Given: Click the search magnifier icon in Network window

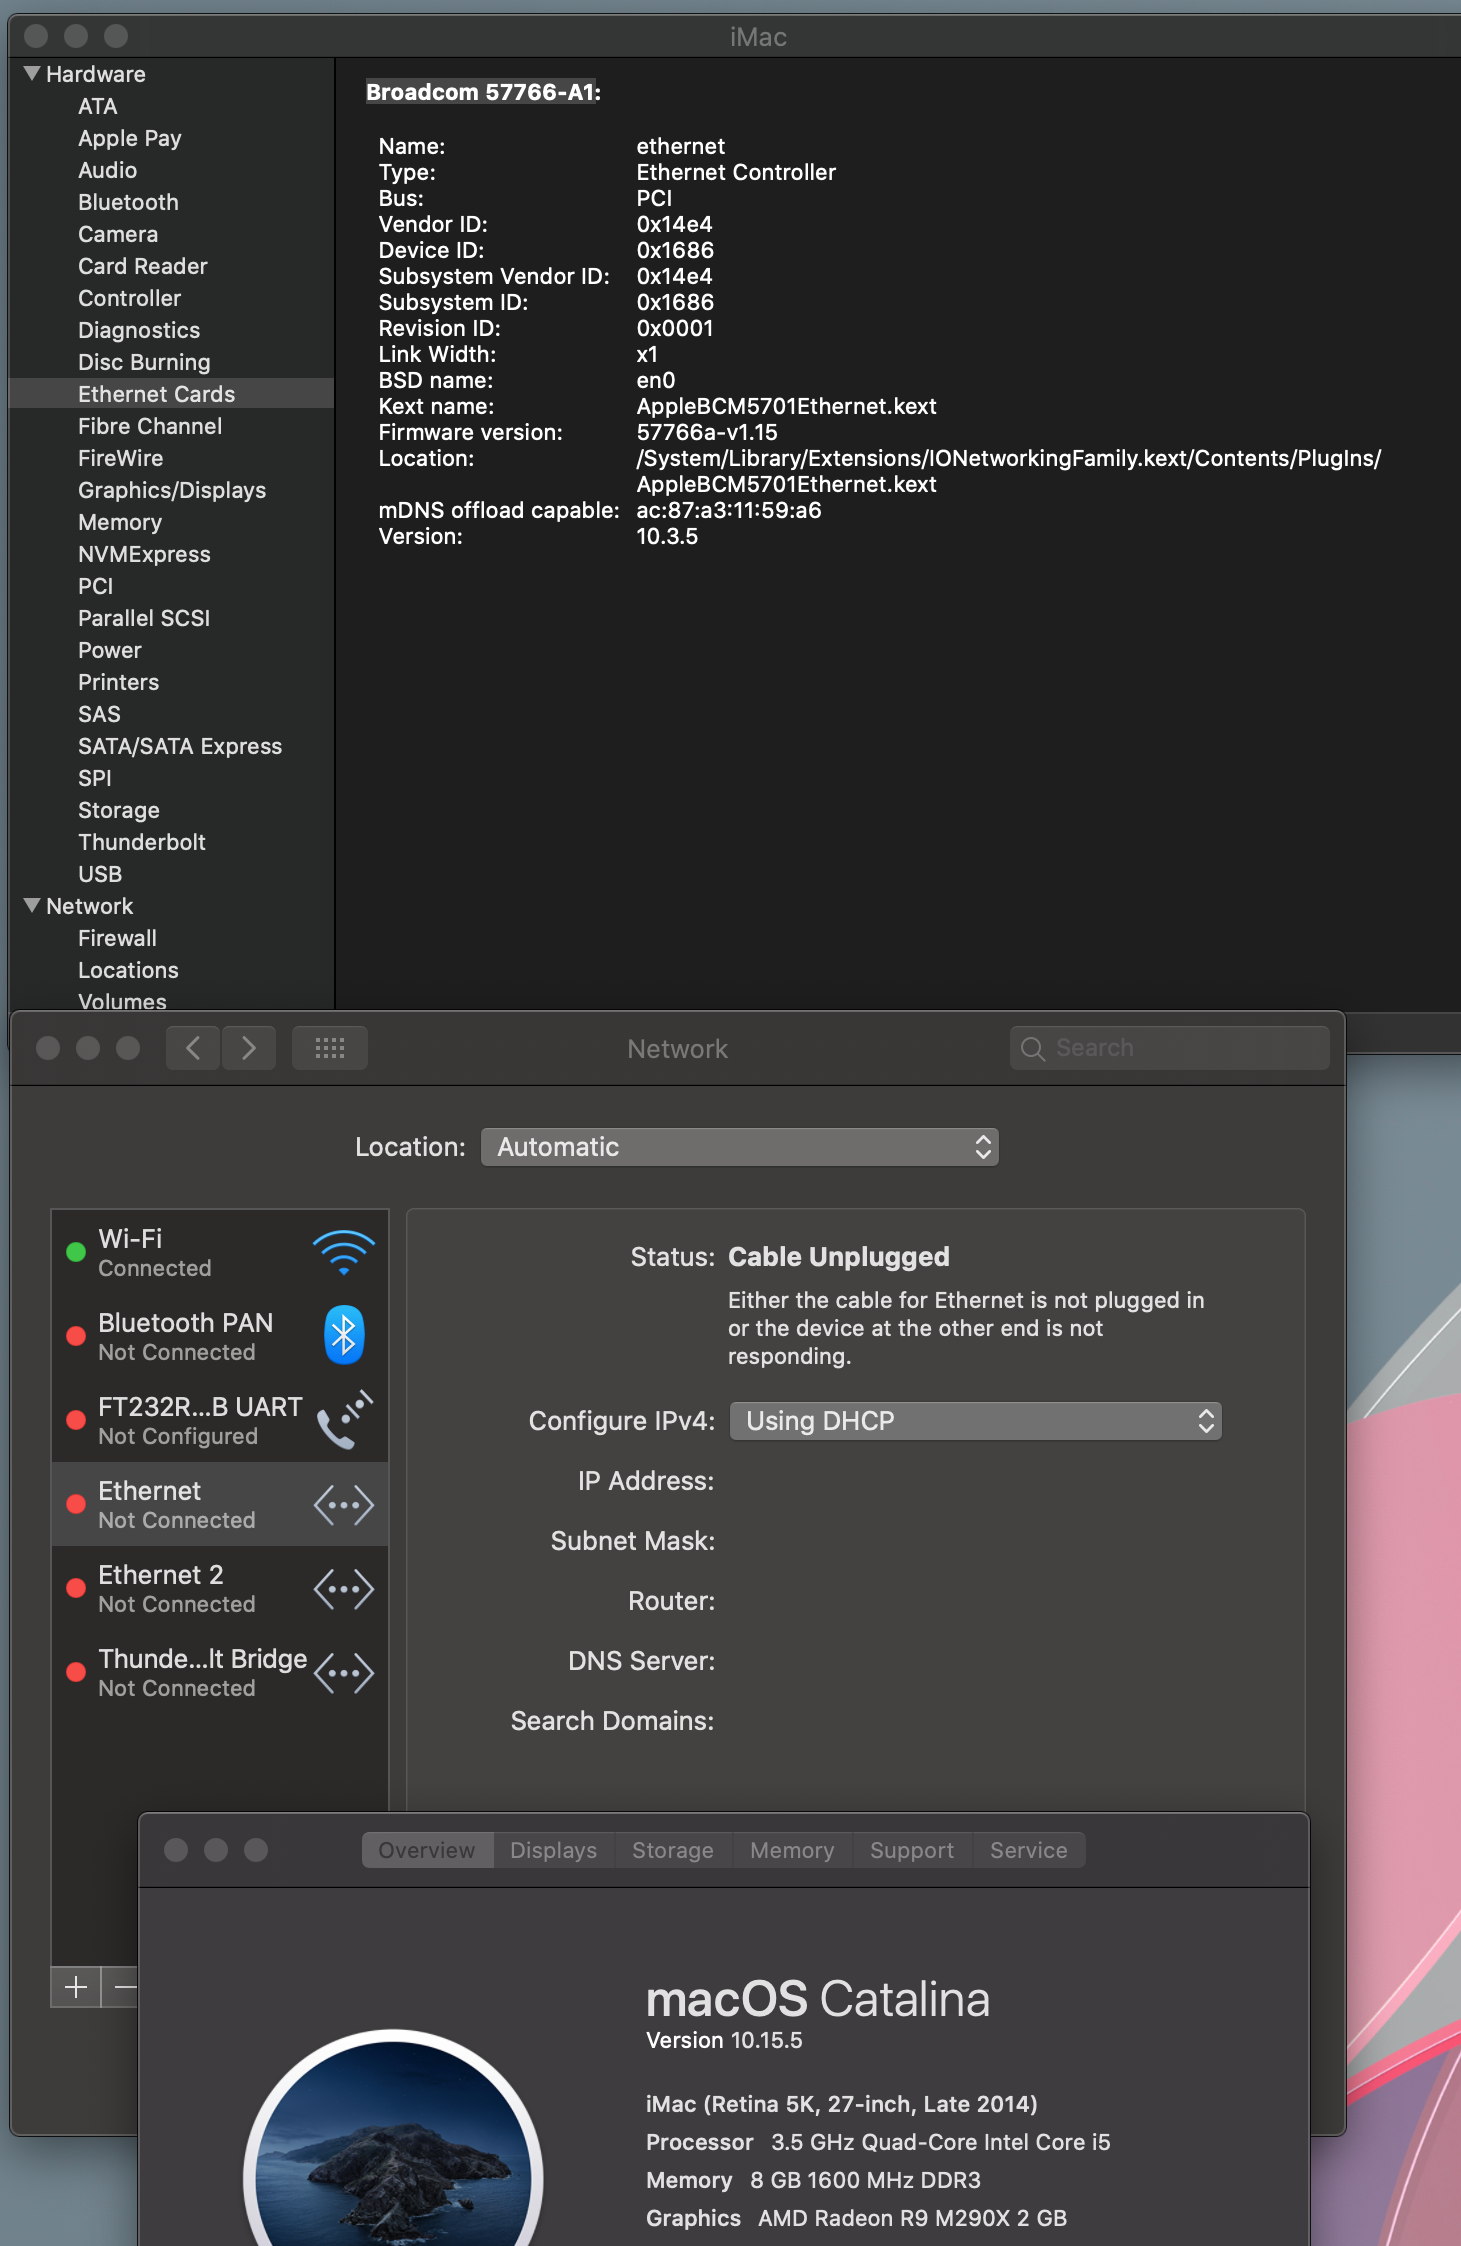Looking at the screenshot, I should [1033, 1048].
